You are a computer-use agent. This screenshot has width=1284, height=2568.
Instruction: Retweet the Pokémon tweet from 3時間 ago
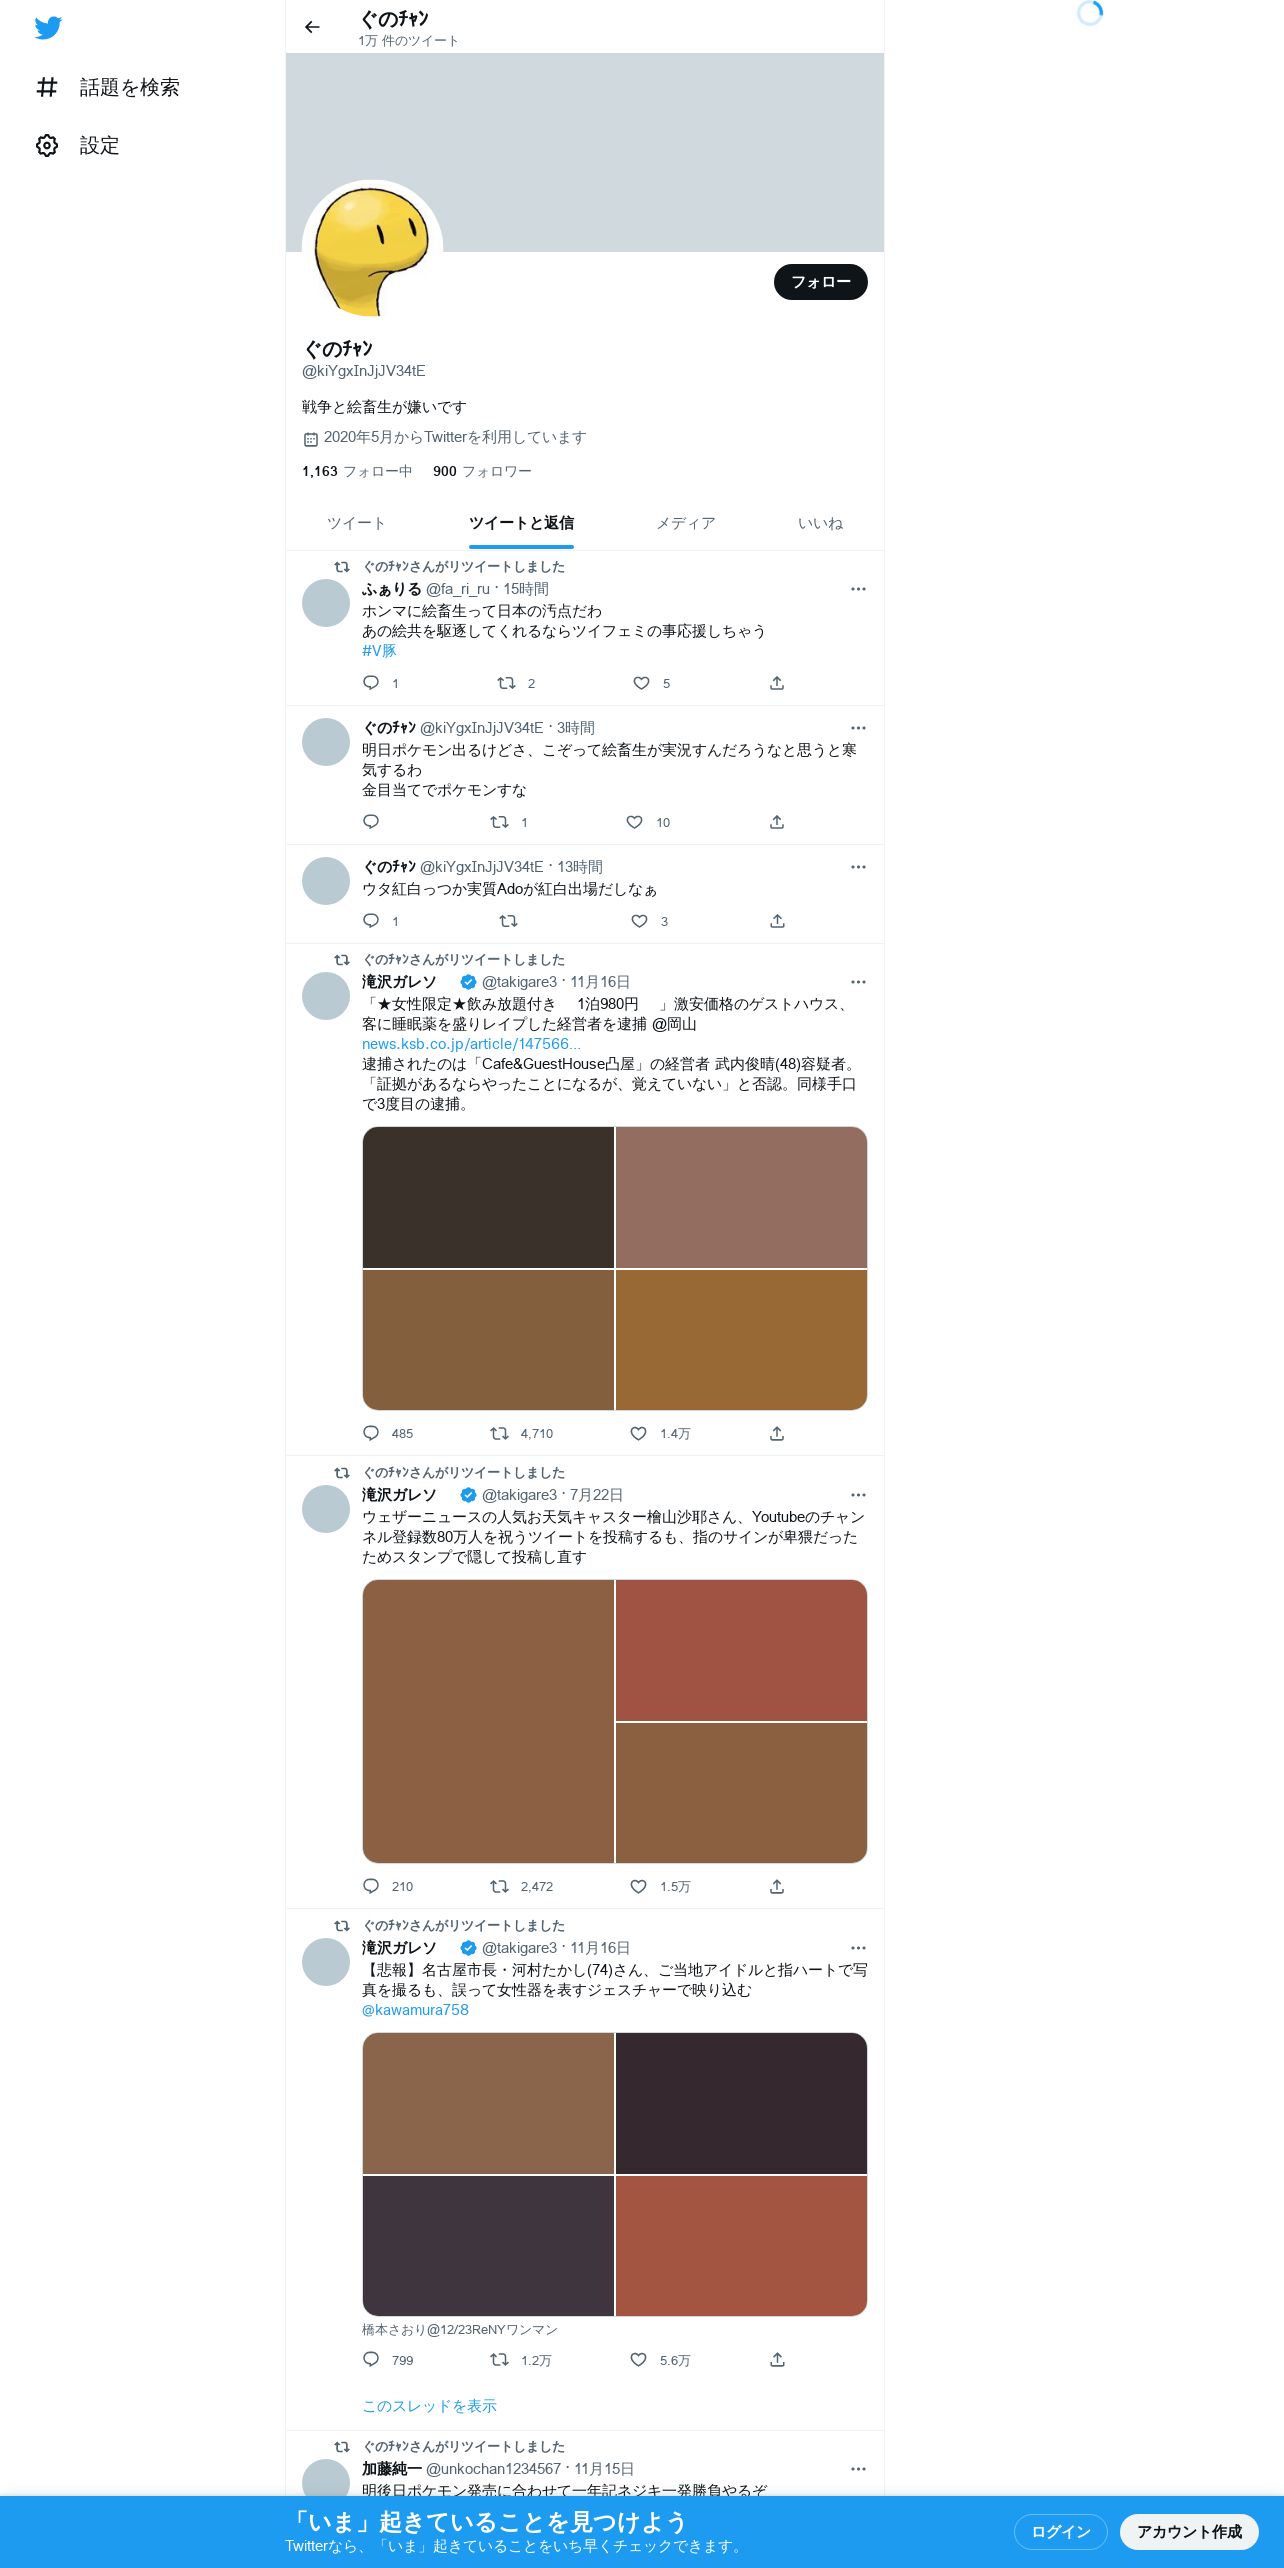(499, 822)
